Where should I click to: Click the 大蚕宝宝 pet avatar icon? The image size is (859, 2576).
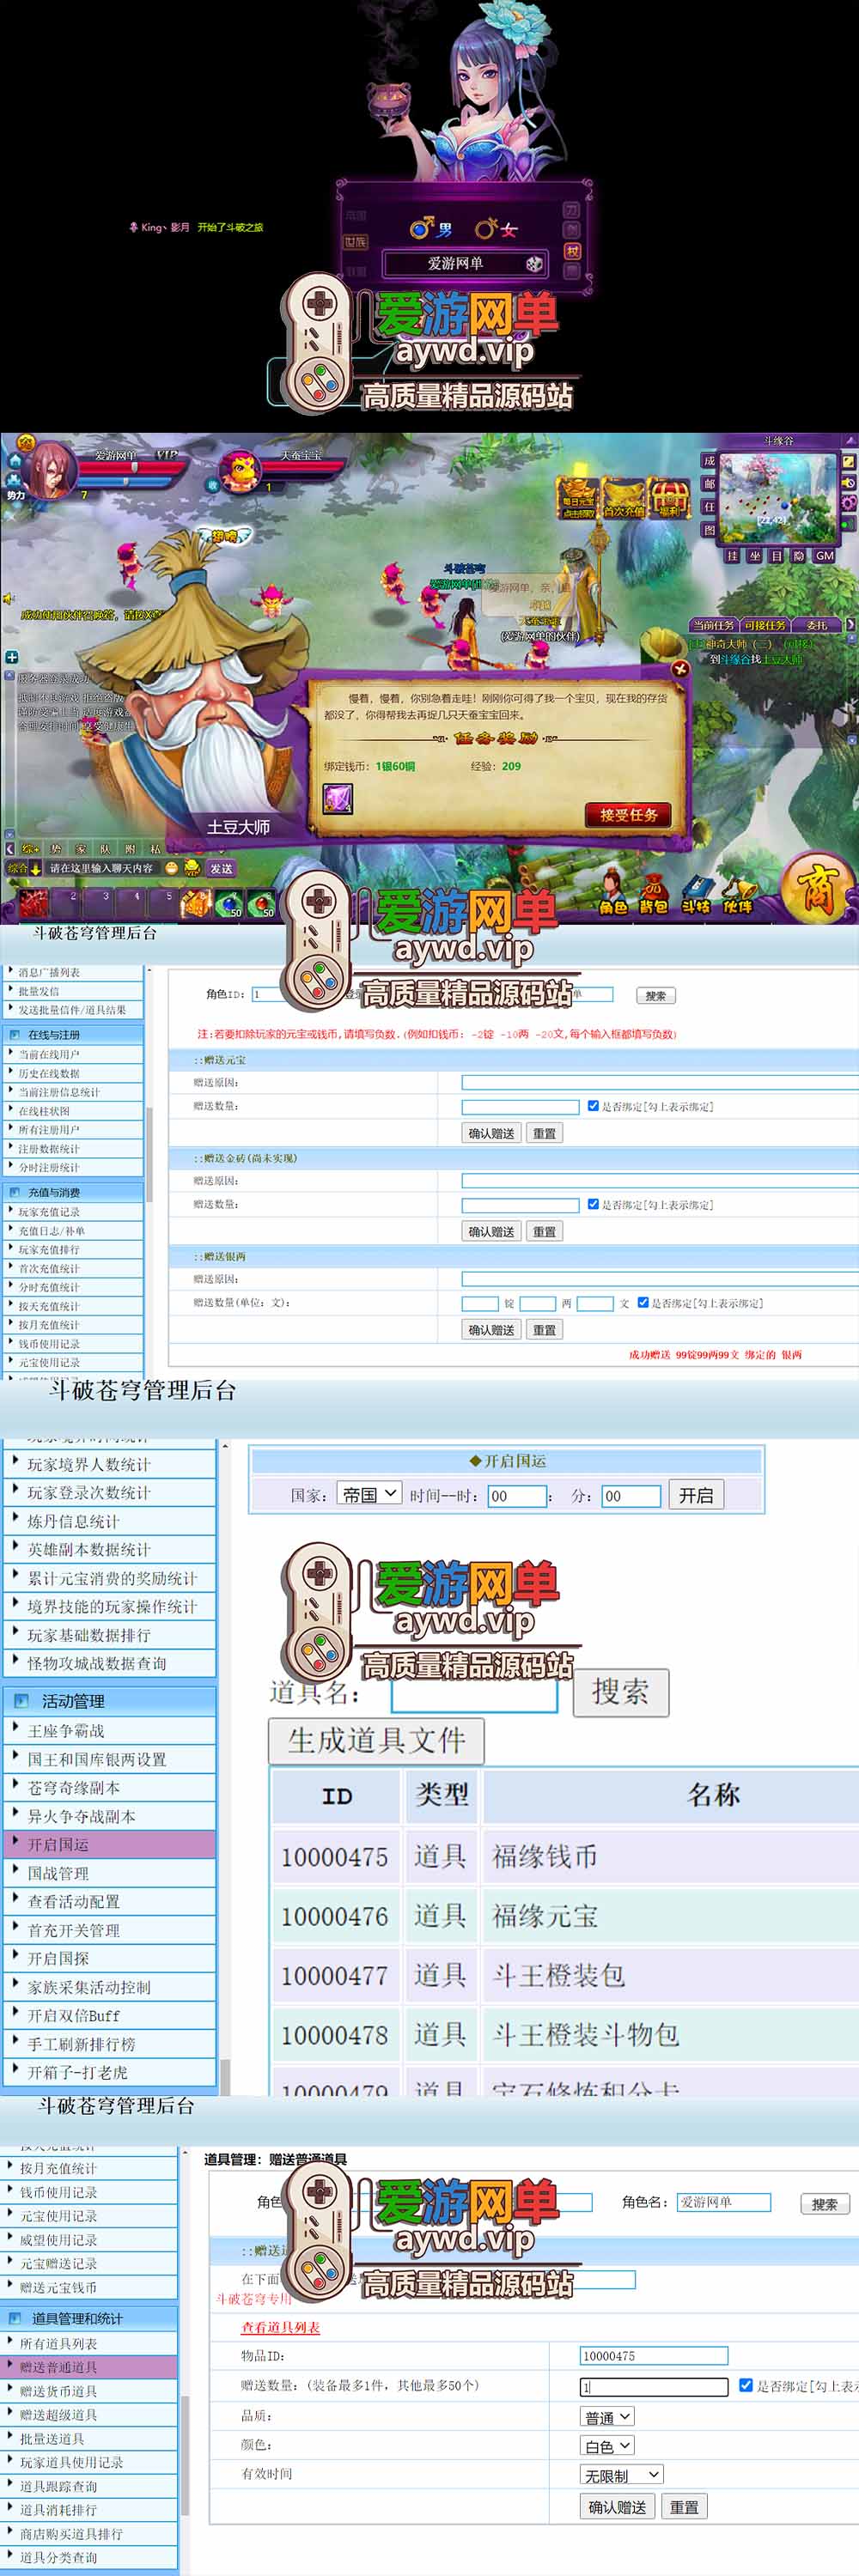point(241,472)
